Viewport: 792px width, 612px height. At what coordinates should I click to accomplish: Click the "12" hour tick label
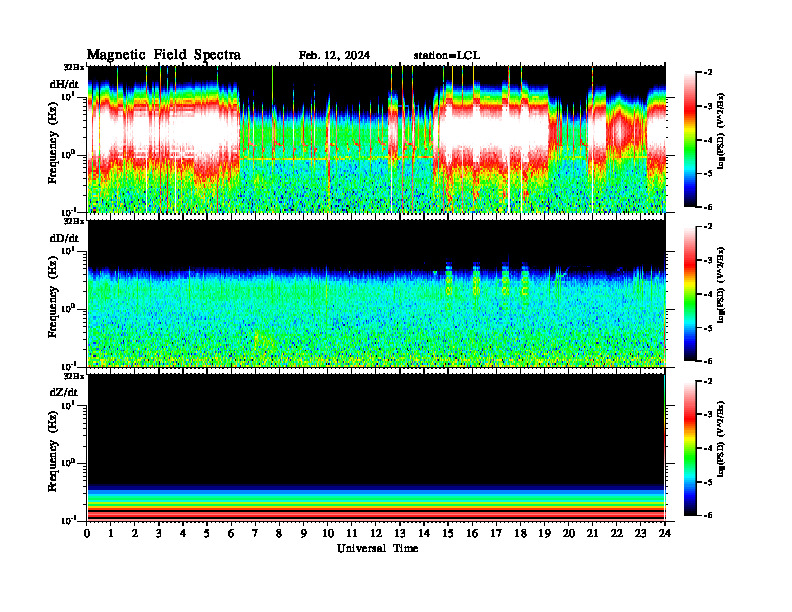coord(376,533)
